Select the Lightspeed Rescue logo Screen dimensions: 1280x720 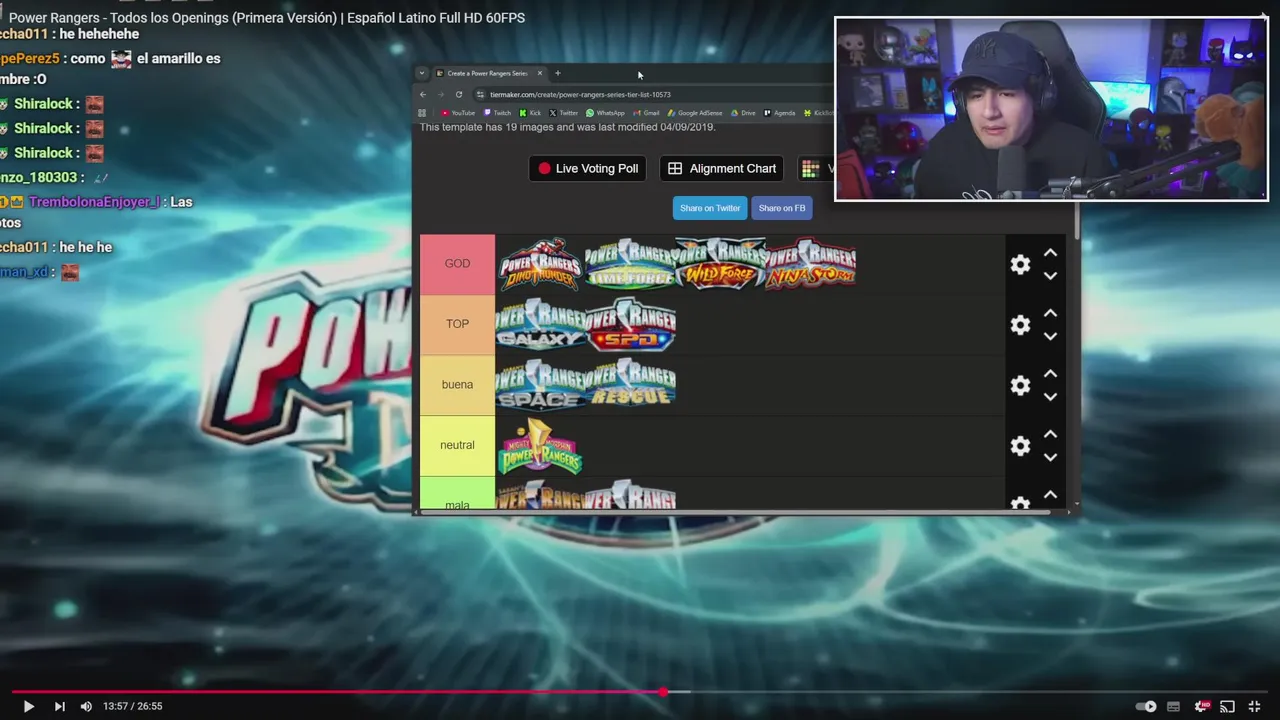[x=631, y=385]
